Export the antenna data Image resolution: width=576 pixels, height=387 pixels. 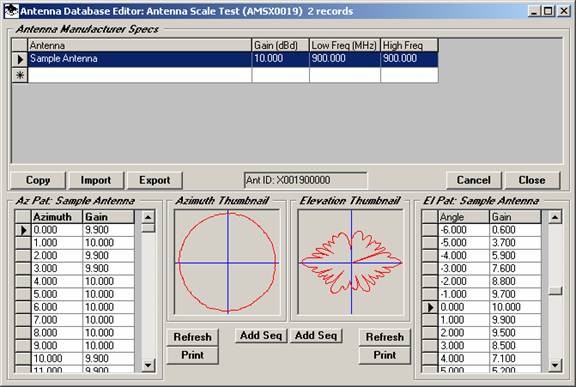coord(155,180)
